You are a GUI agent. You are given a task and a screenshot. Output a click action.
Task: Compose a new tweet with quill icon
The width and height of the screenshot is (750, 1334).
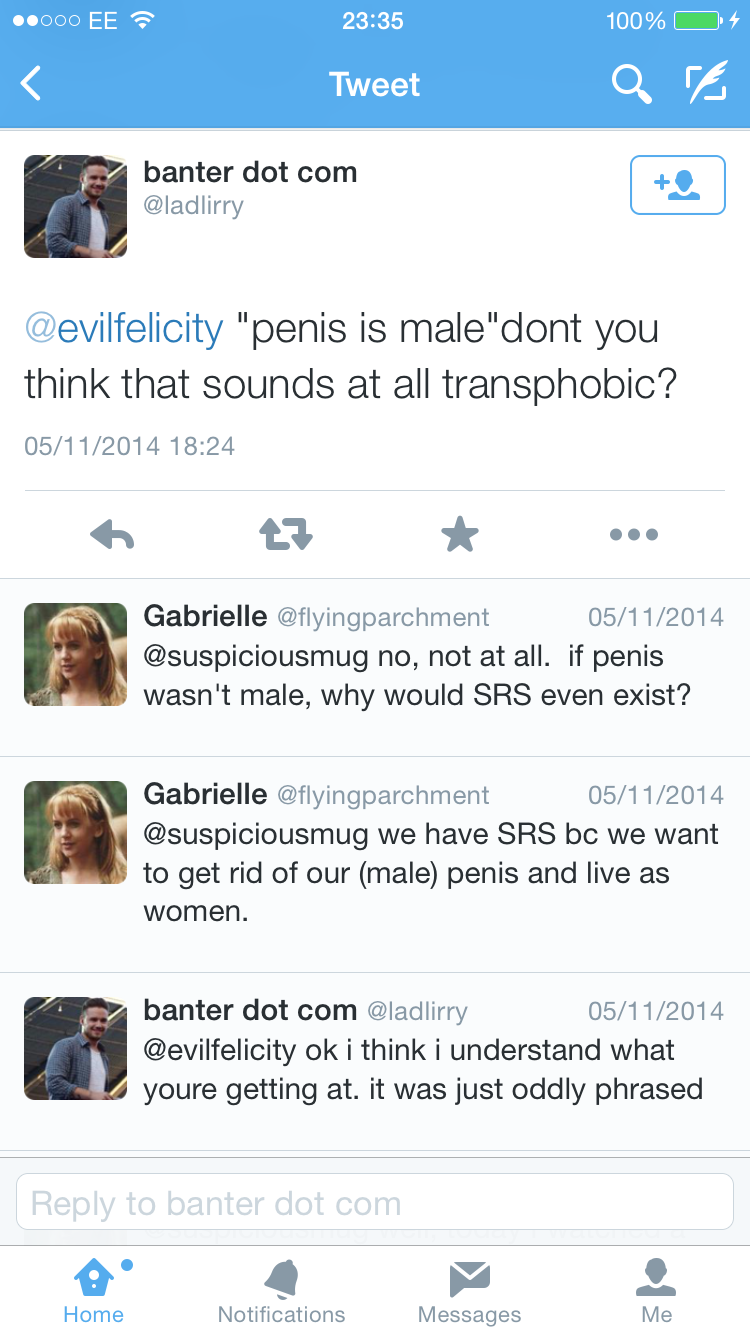tap(705, 84)
